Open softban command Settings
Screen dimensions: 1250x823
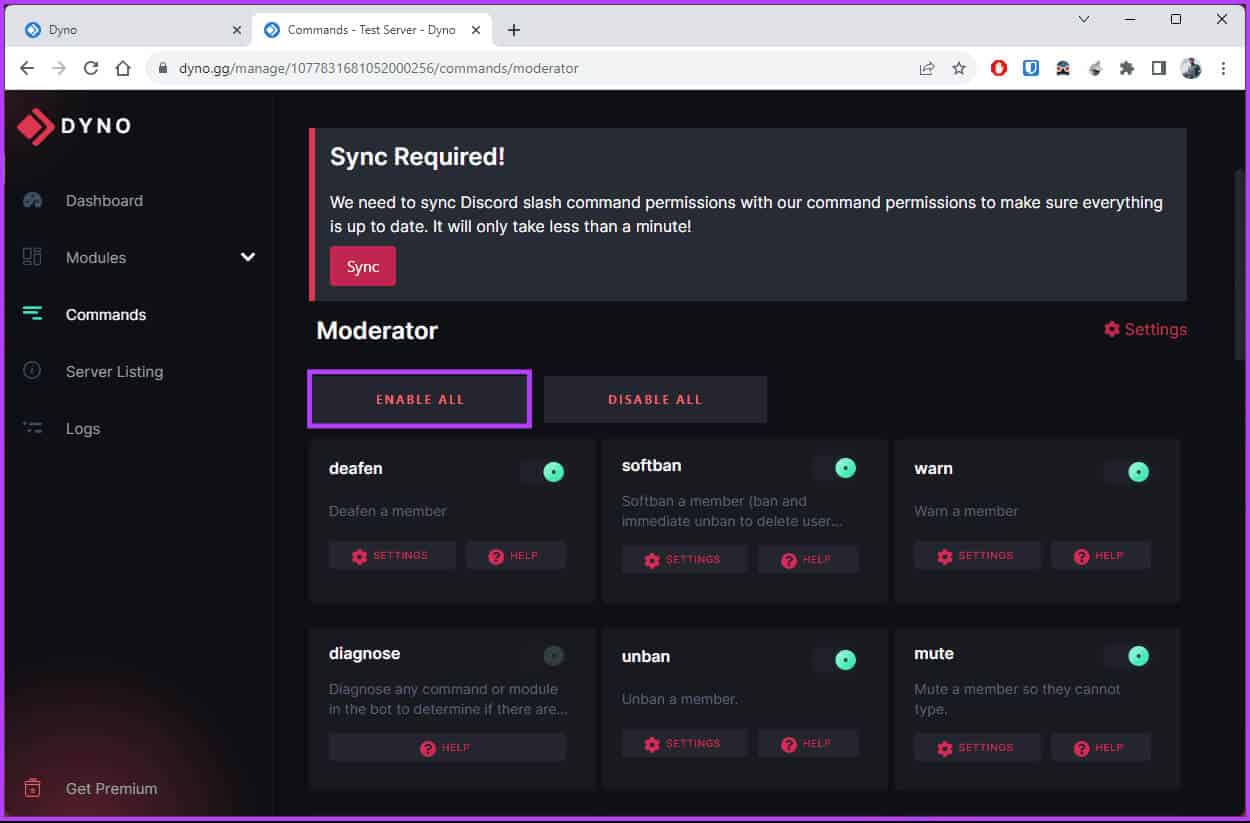(685, 560)
